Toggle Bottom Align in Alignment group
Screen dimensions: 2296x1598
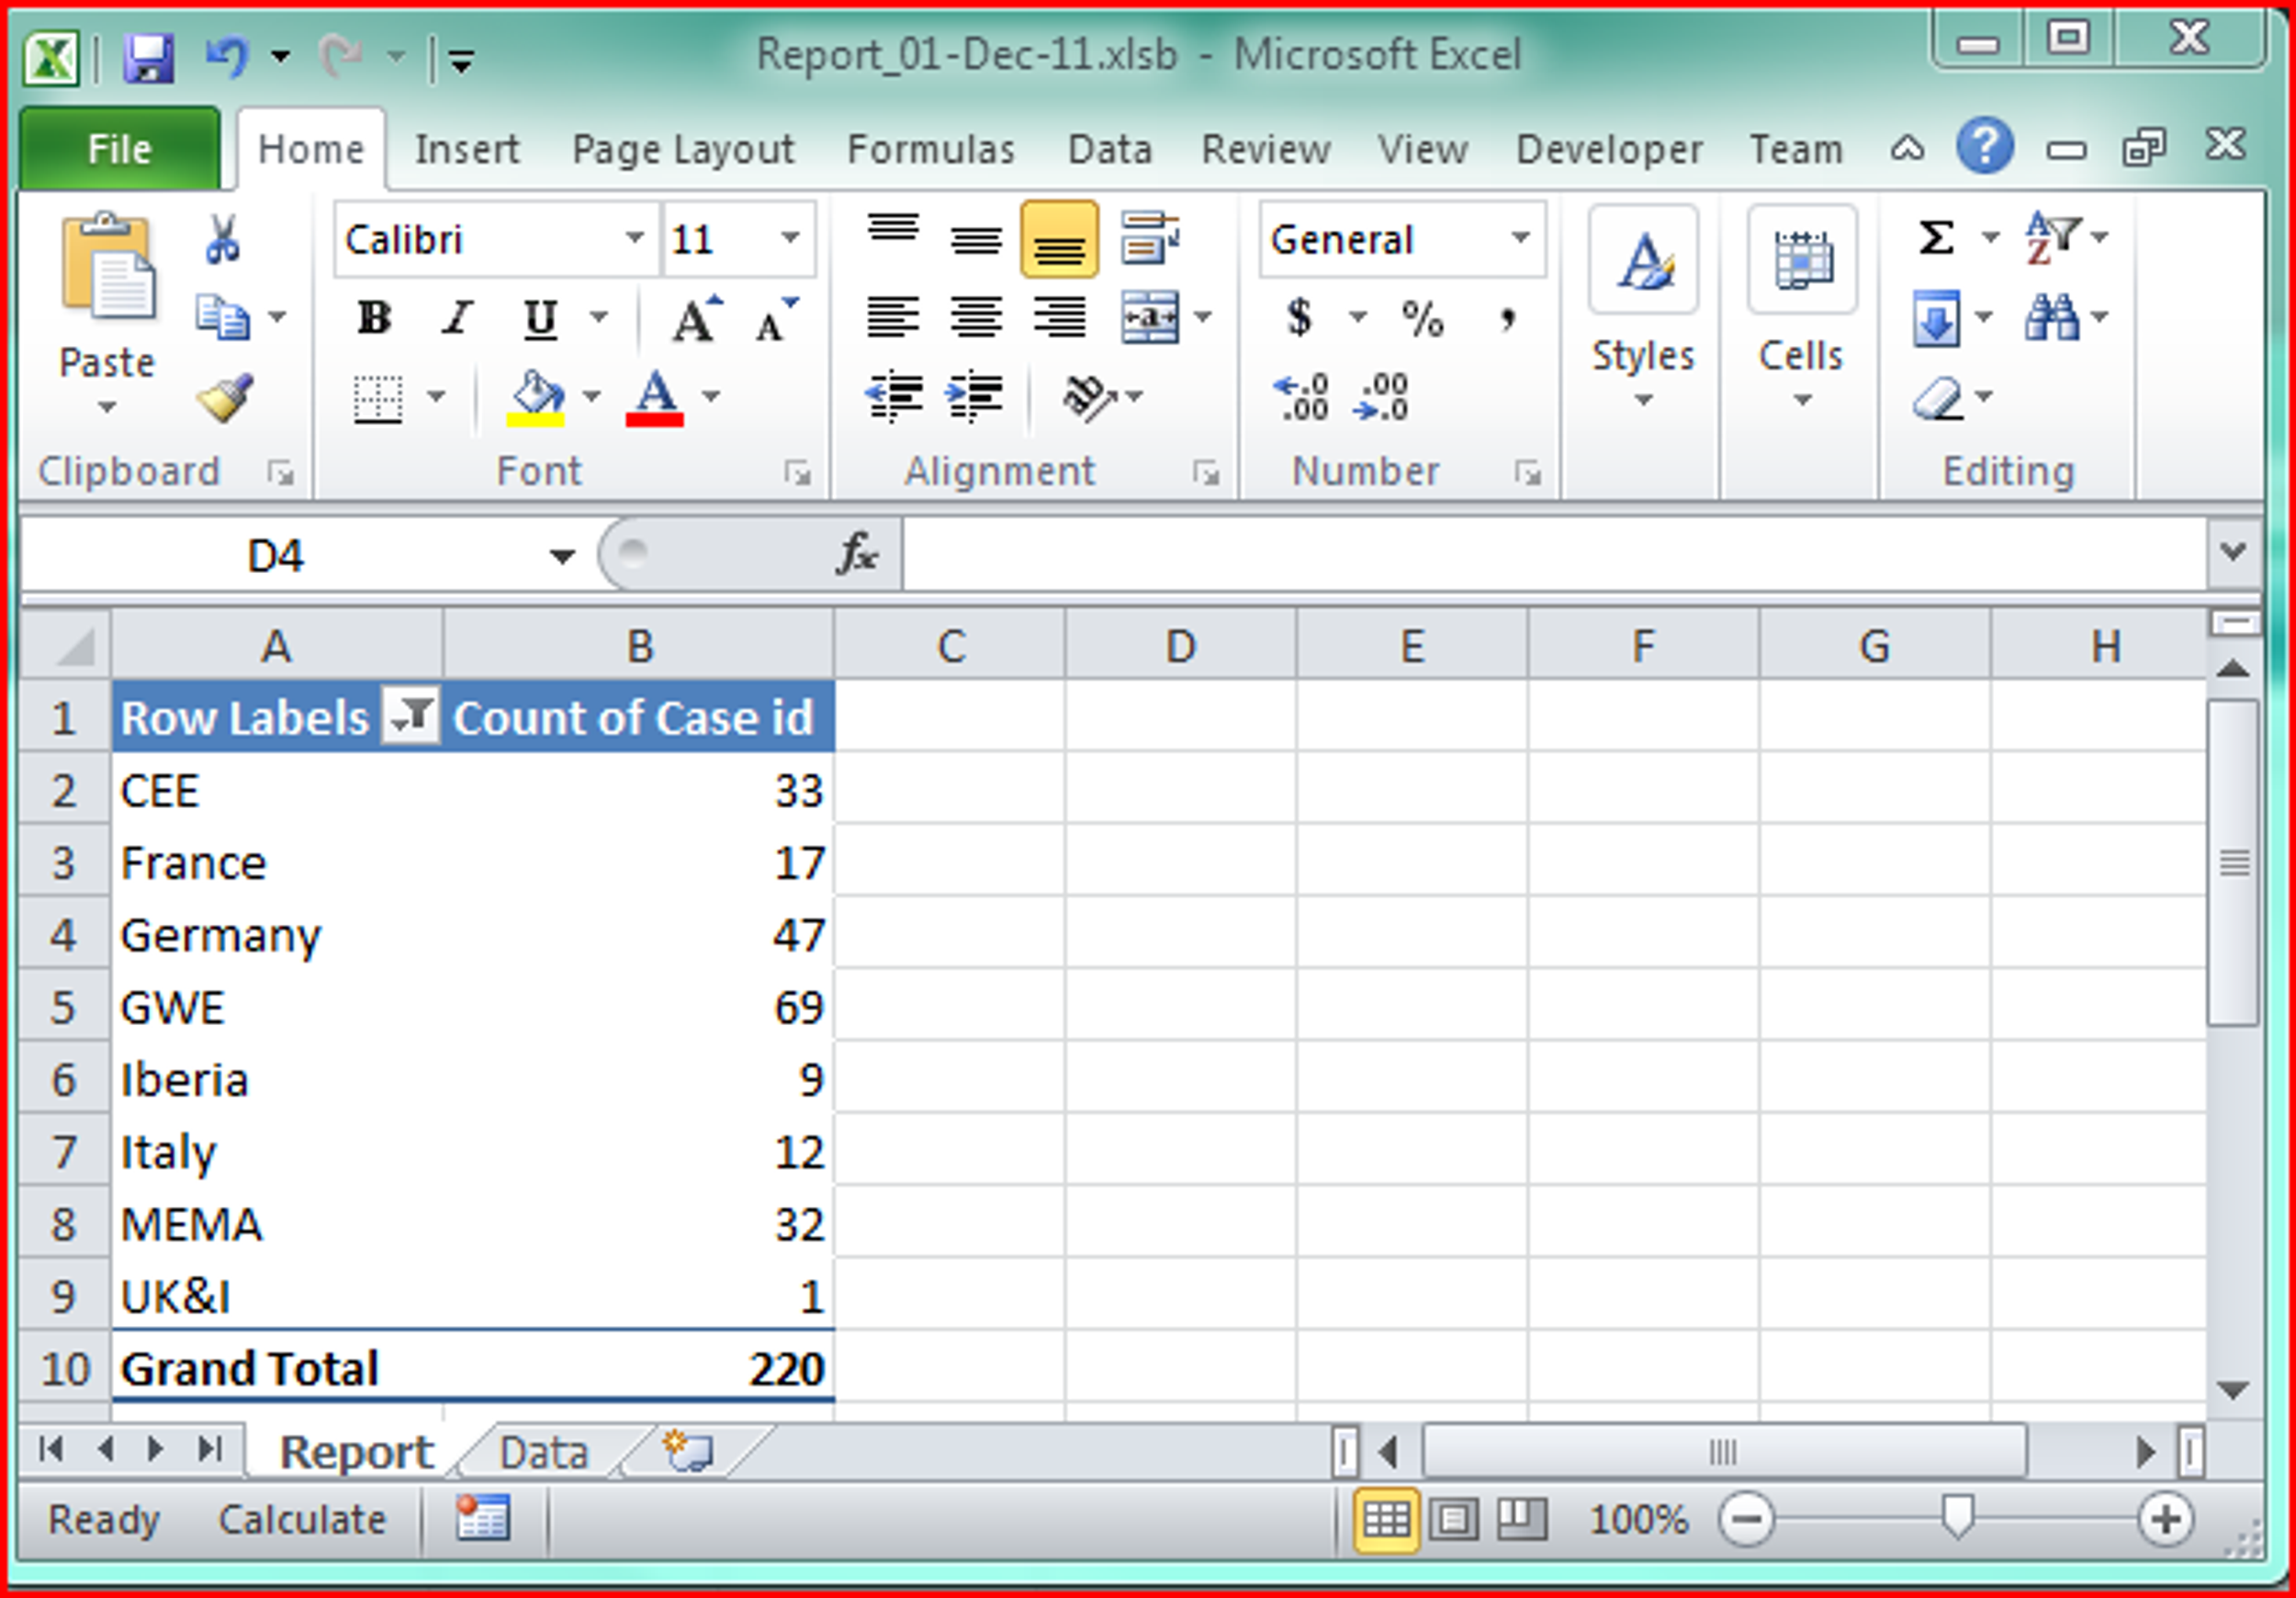click(1059, 240)
